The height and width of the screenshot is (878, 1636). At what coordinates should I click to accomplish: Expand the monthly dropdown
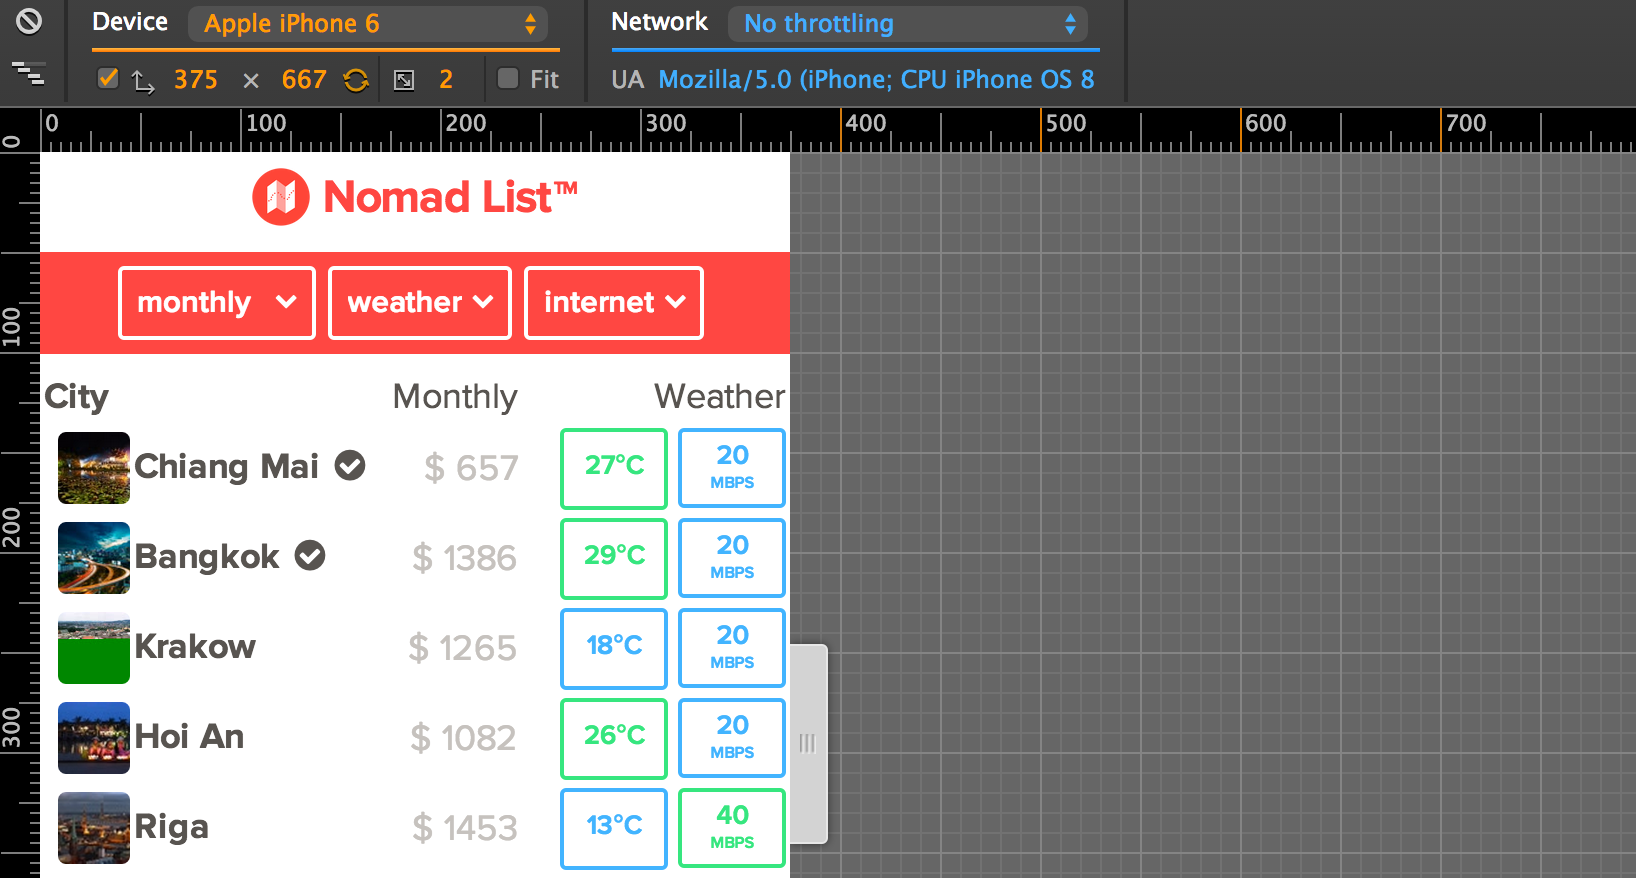click(217, 303)
